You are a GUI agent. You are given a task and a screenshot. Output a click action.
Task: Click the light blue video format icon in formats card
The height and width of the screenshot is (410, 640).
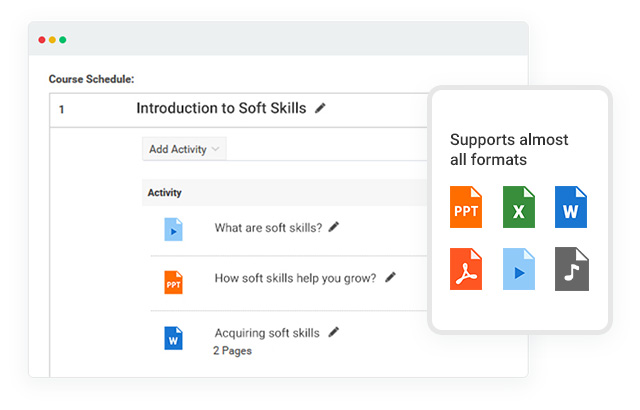tap(518, 270)
